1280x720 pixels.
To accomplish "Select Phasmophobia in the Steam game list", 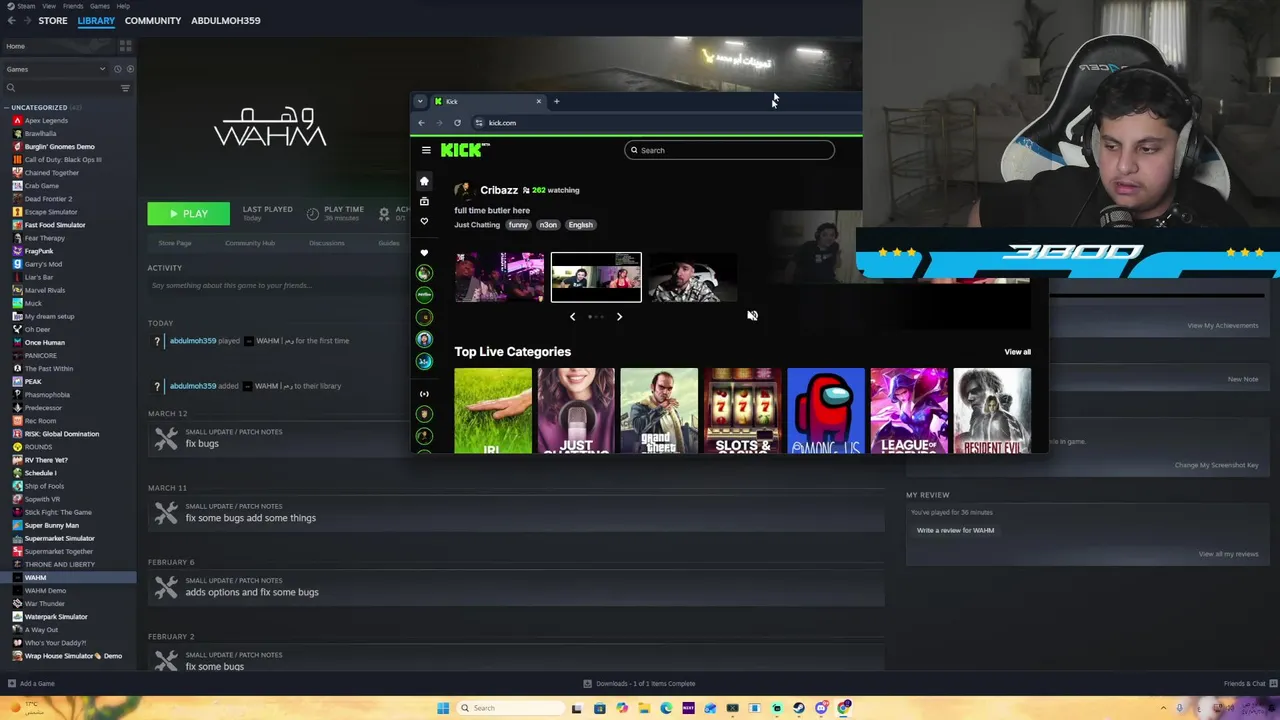I will coord(47,395).
